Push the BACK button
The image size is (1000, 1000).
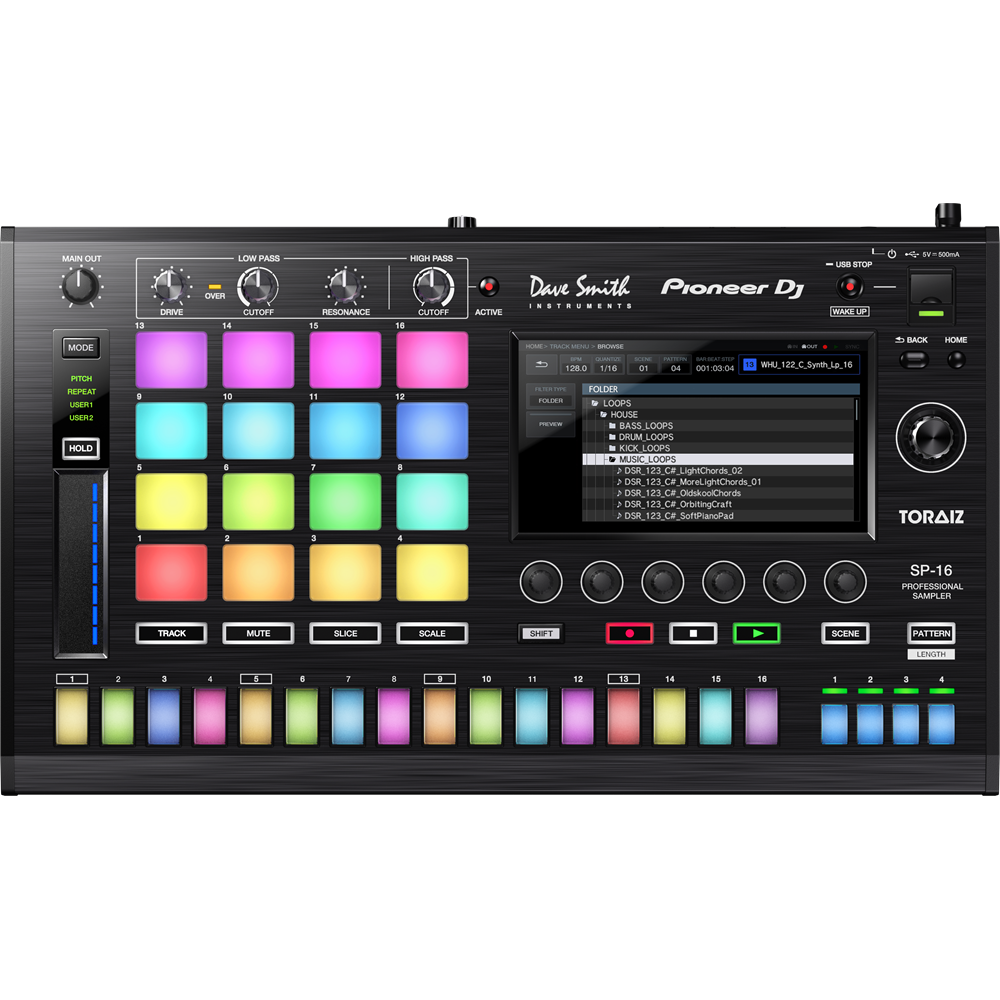(914, 360)
